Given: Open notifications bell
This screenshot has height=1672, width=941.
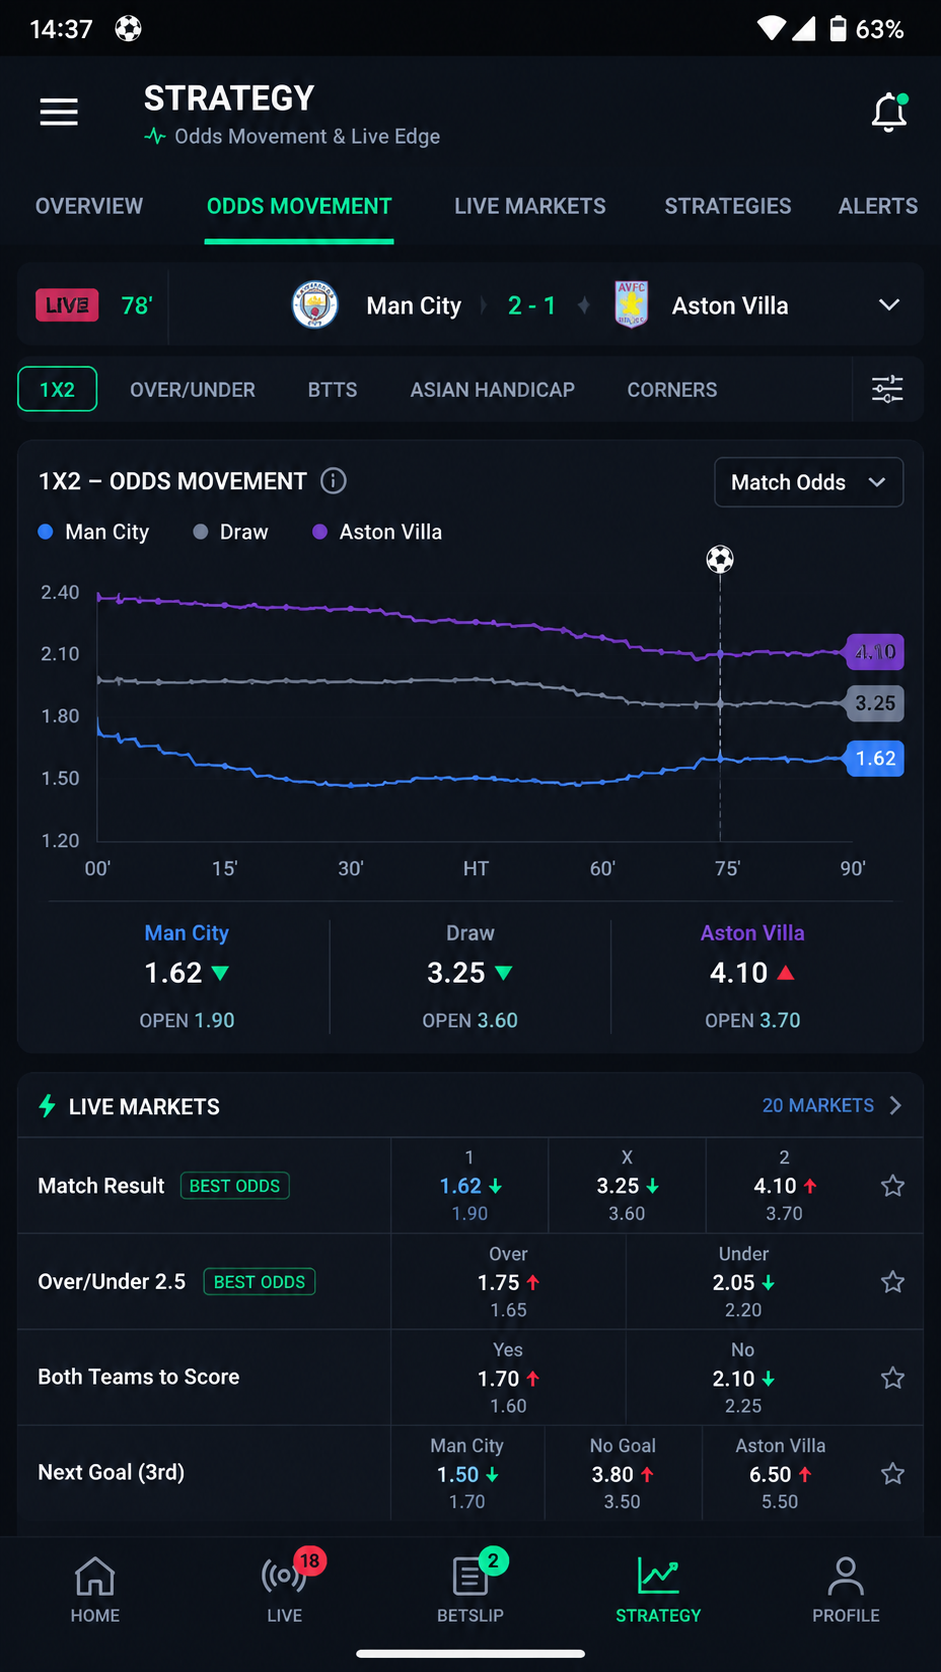Looking at the screenshot, I should [889, 112].
